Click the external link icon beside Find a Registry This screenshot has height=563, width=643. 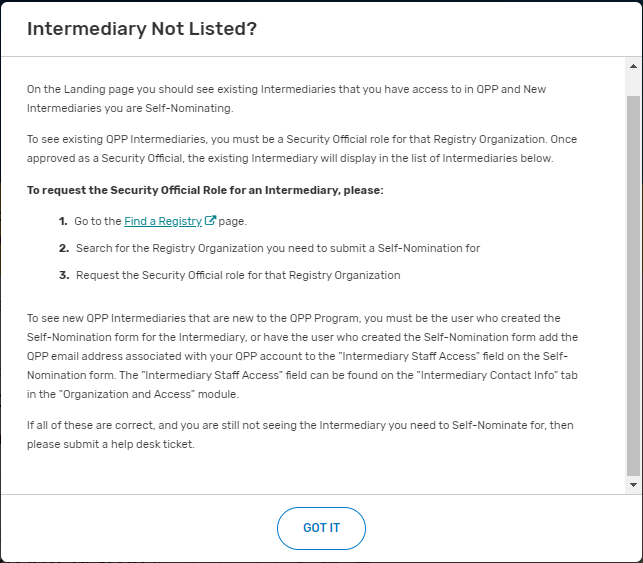tap(210, 221)
